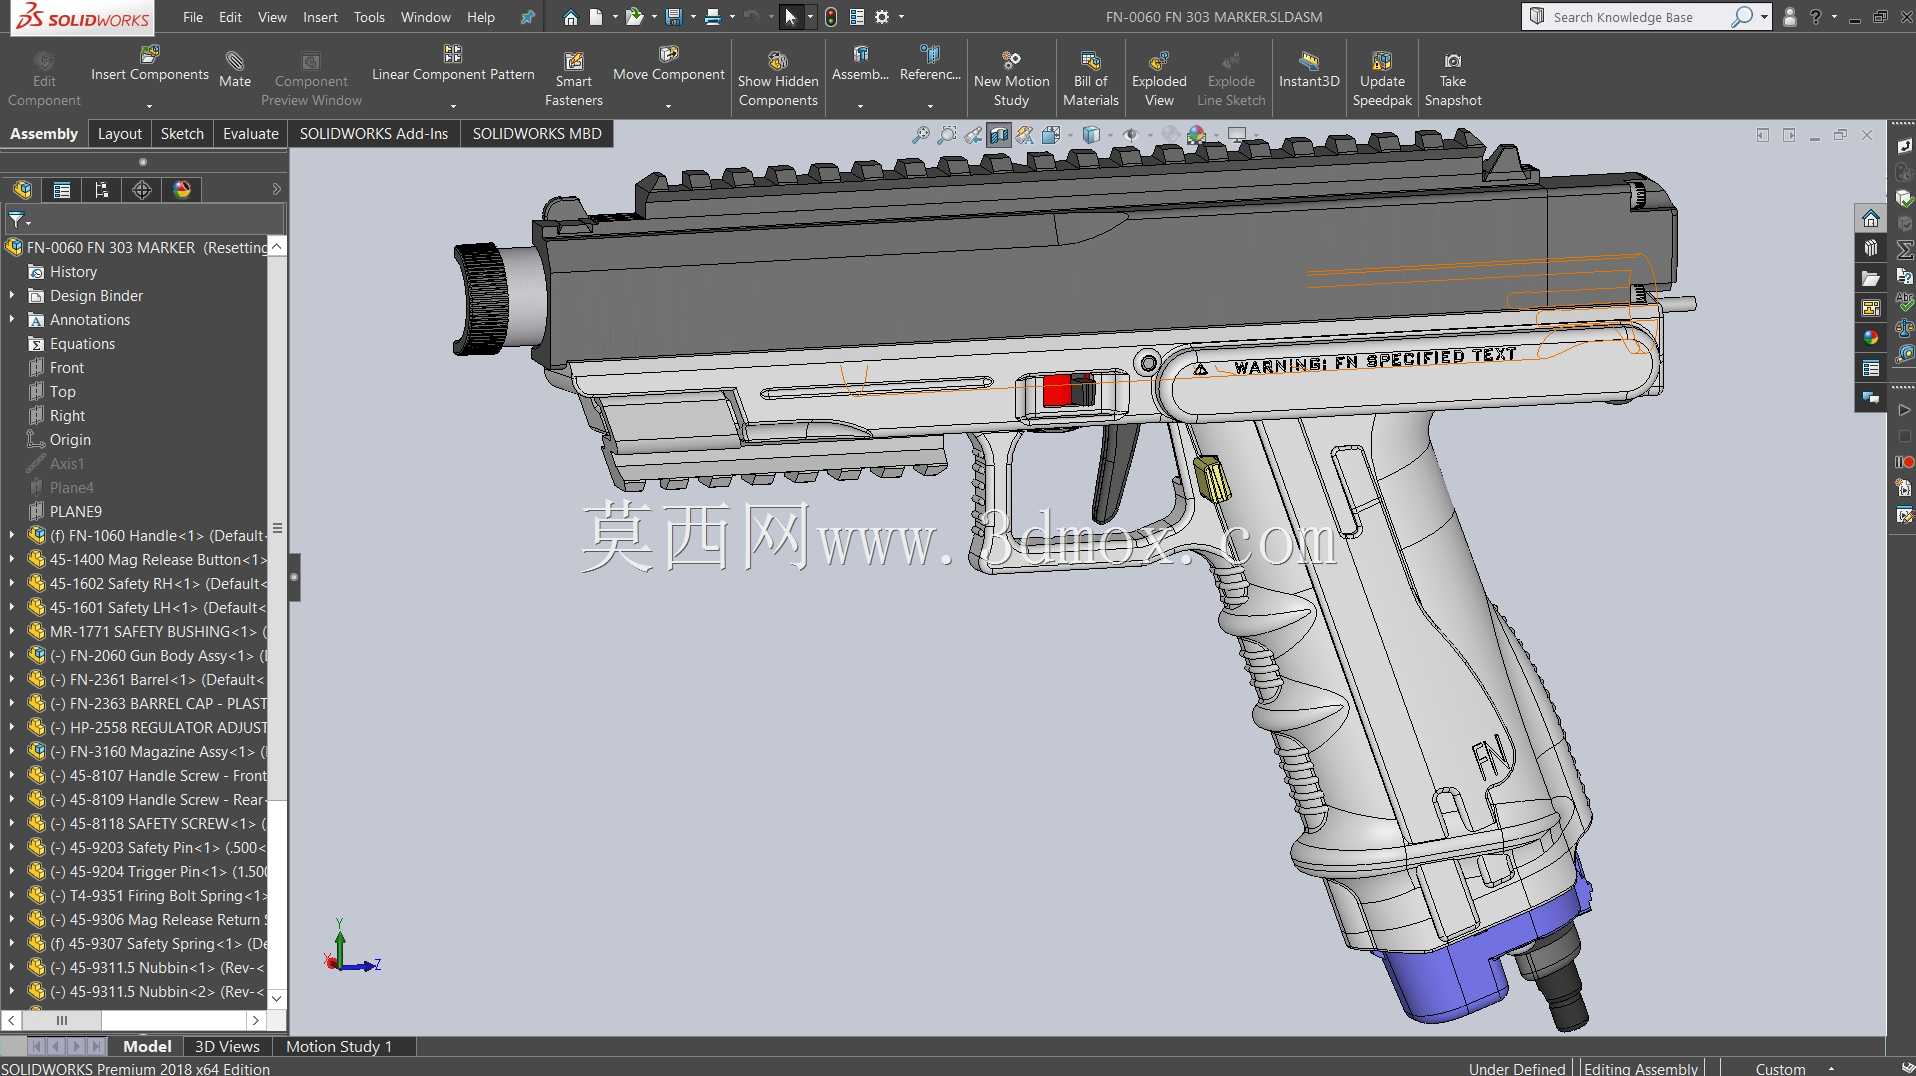
Task: Select the Front plane in tree
Action: [x=67, y=368]
